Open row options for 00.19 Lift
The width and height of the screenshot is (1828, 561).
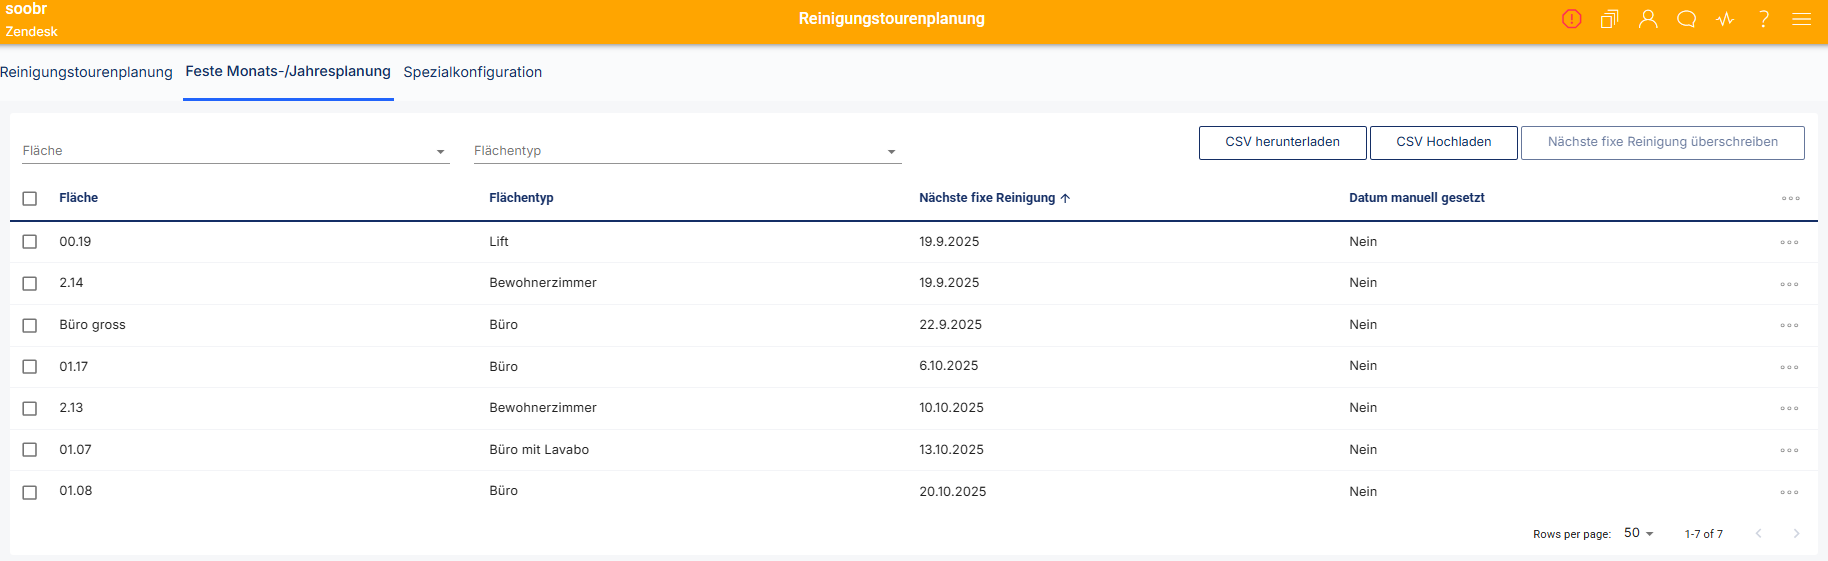pyautogui.click(x=1789, y=243)
